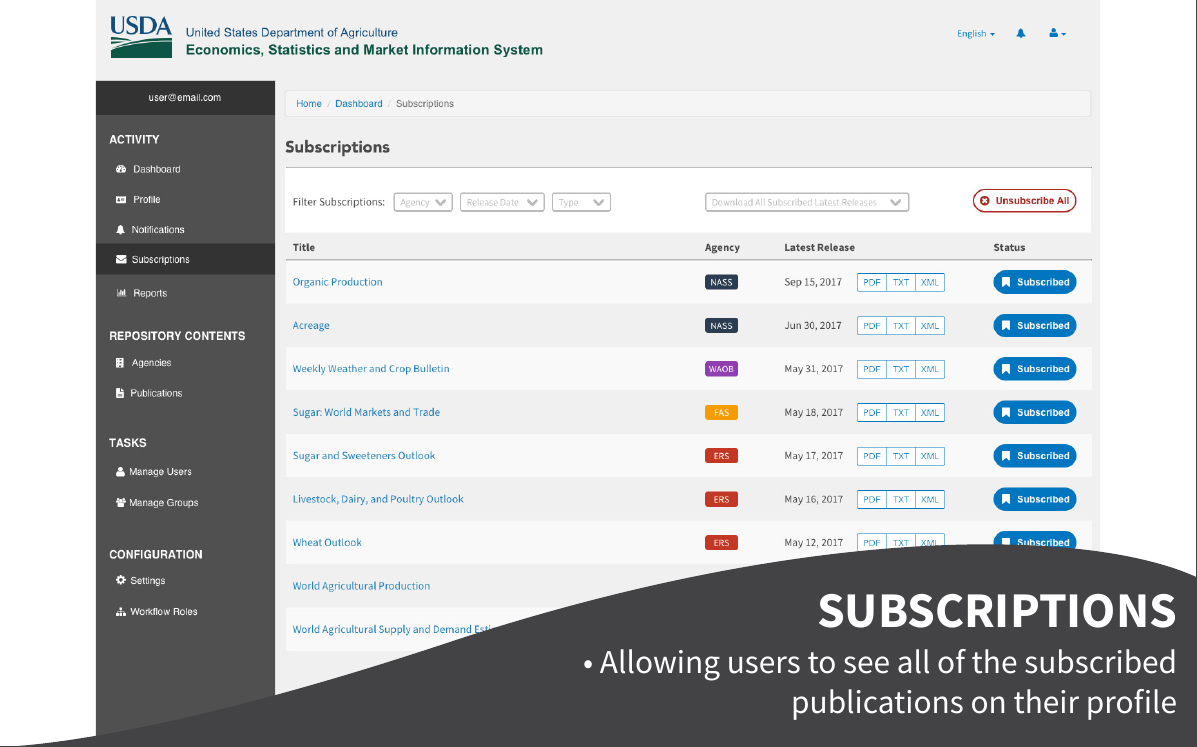1197x747 pixels.
Task: Open the Organic Production publication link
Action: 337,282
